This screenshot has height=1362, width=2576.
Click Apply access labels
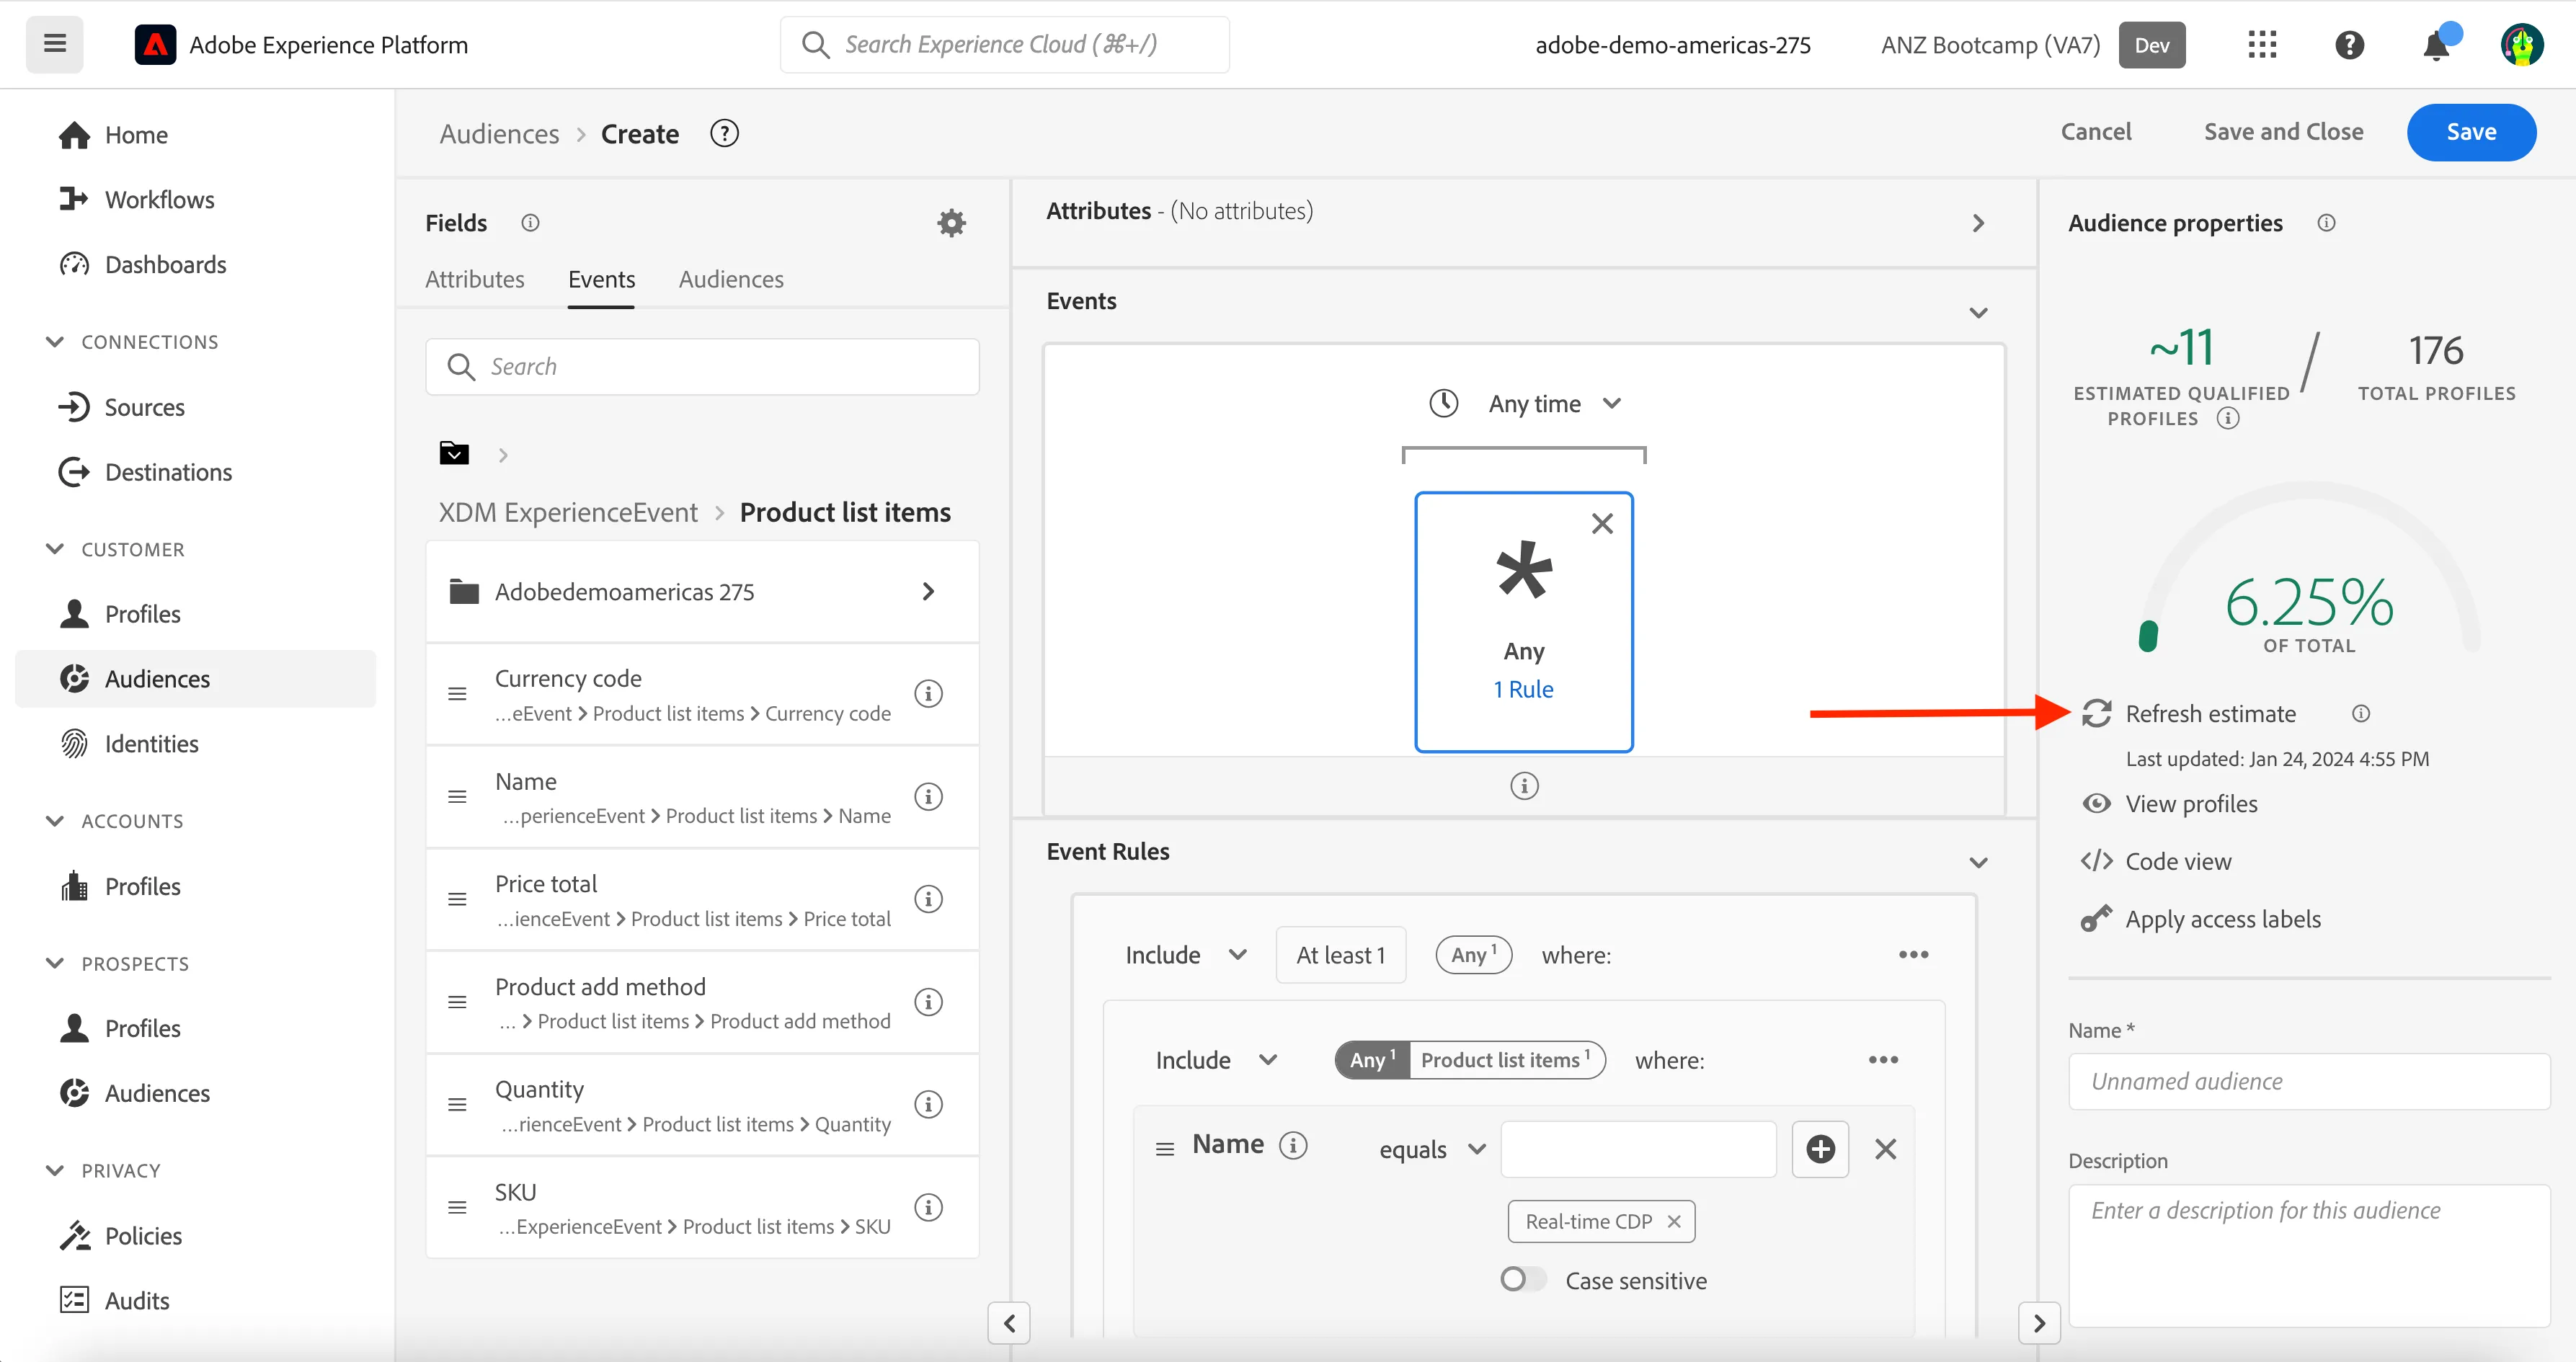(2222, 919)
